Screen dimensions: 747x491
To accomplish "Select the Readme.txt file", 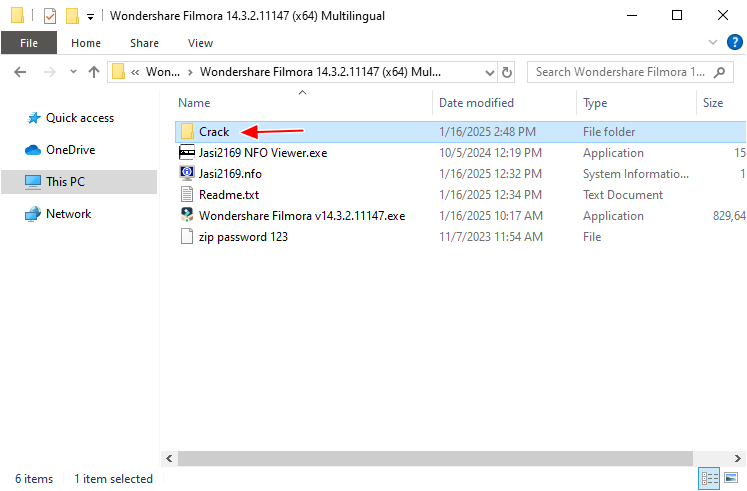I will click(228, 195).
